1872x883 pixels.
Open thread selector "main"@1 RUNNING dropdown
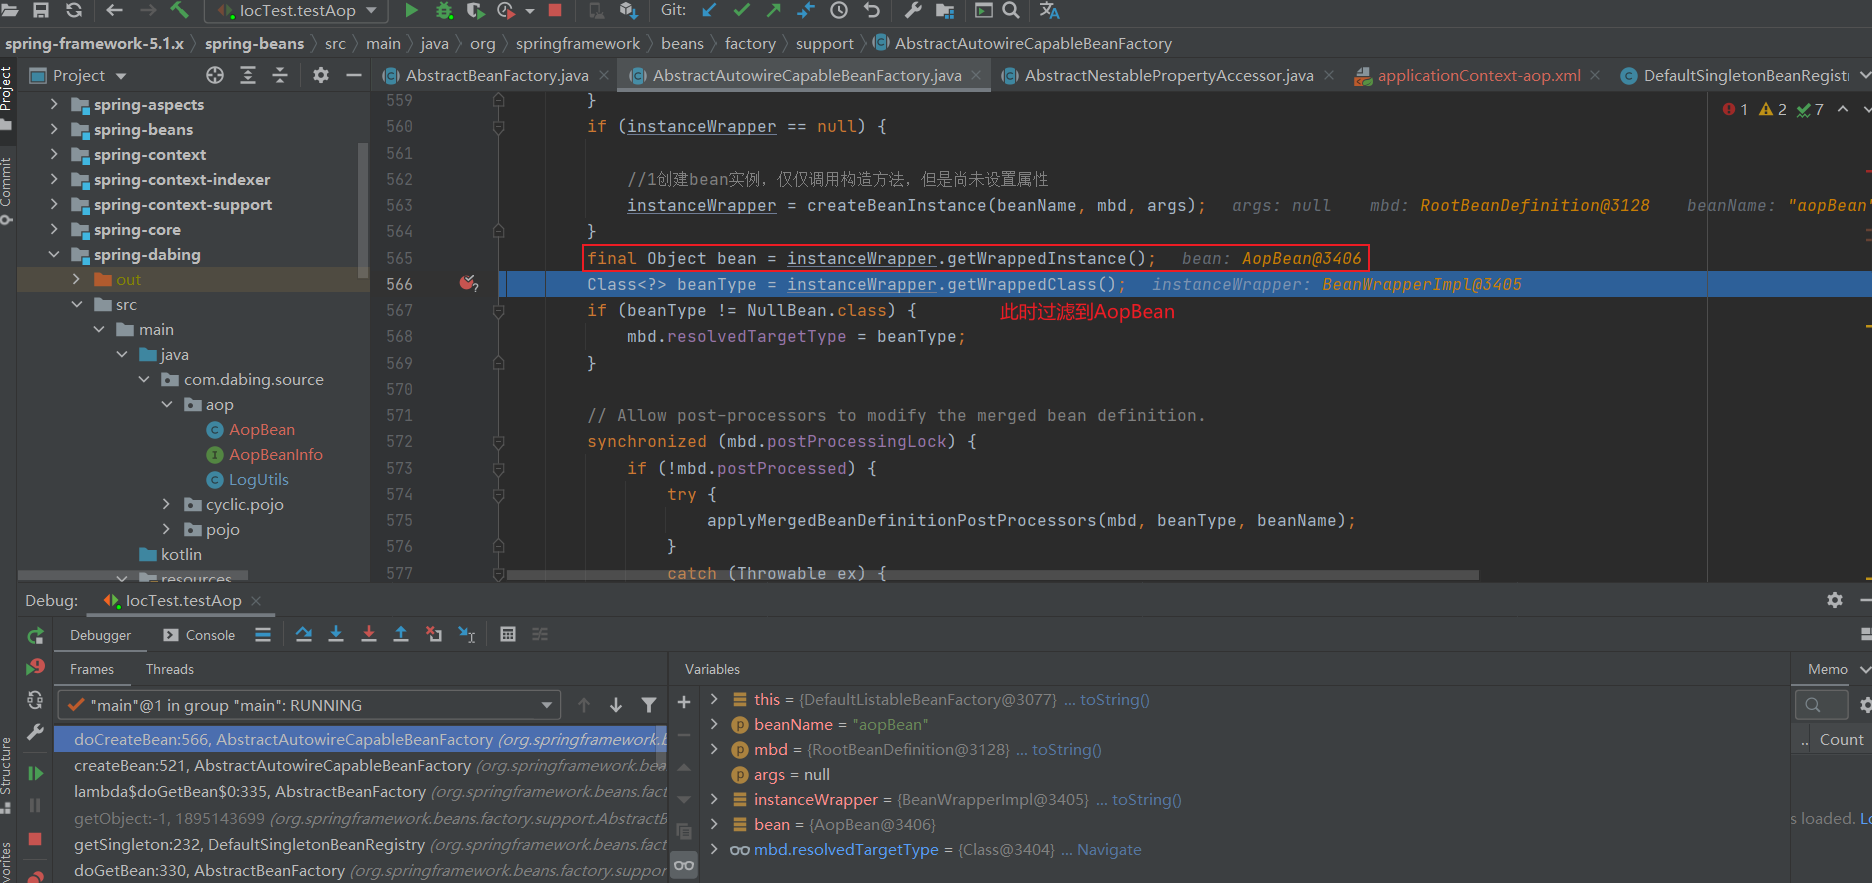[x=309, y=705]
